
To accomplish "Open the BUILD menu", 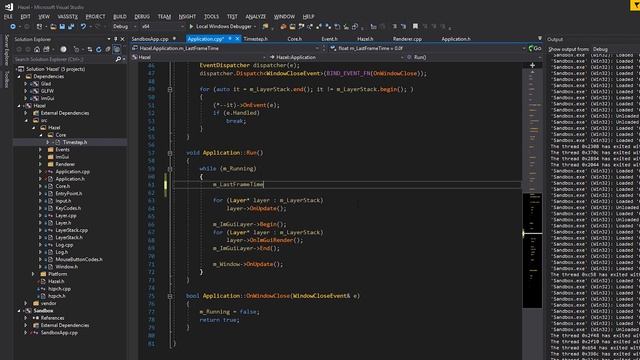I will pyautogui.click(x=120, y=17).
